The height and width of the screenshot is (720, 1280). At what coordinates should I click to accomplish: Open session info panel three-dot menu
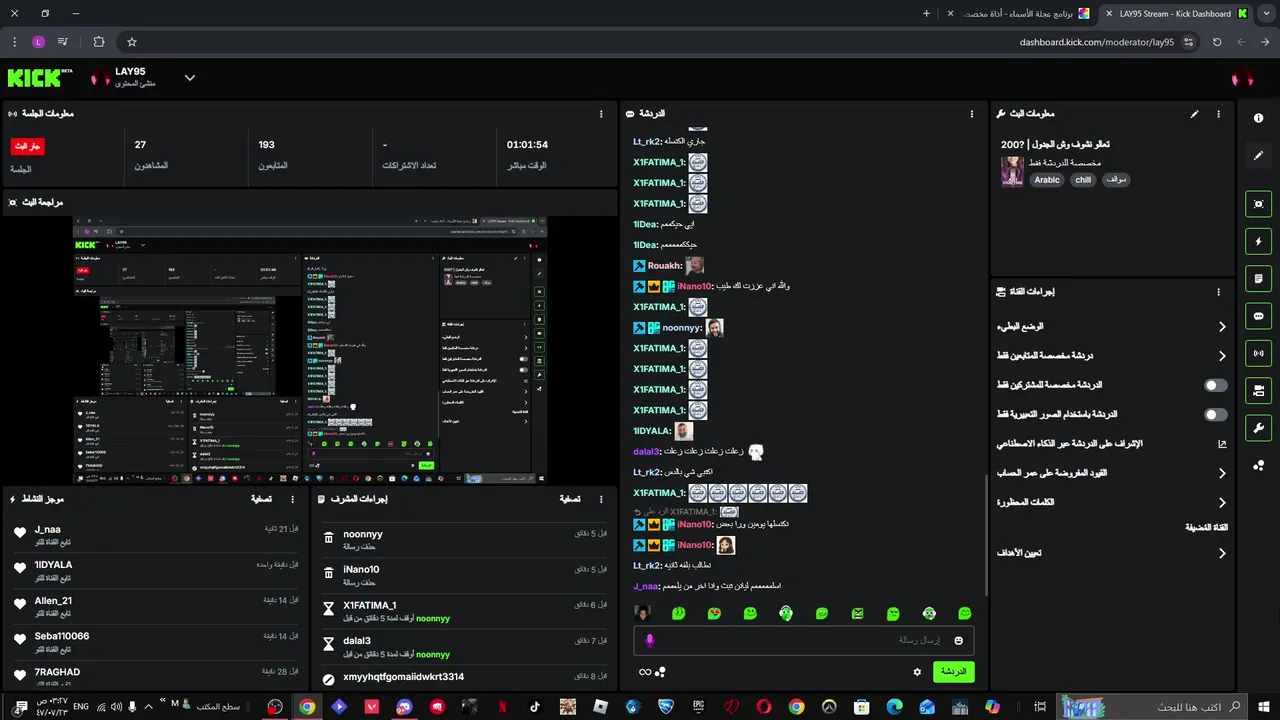tap(600, 114)
